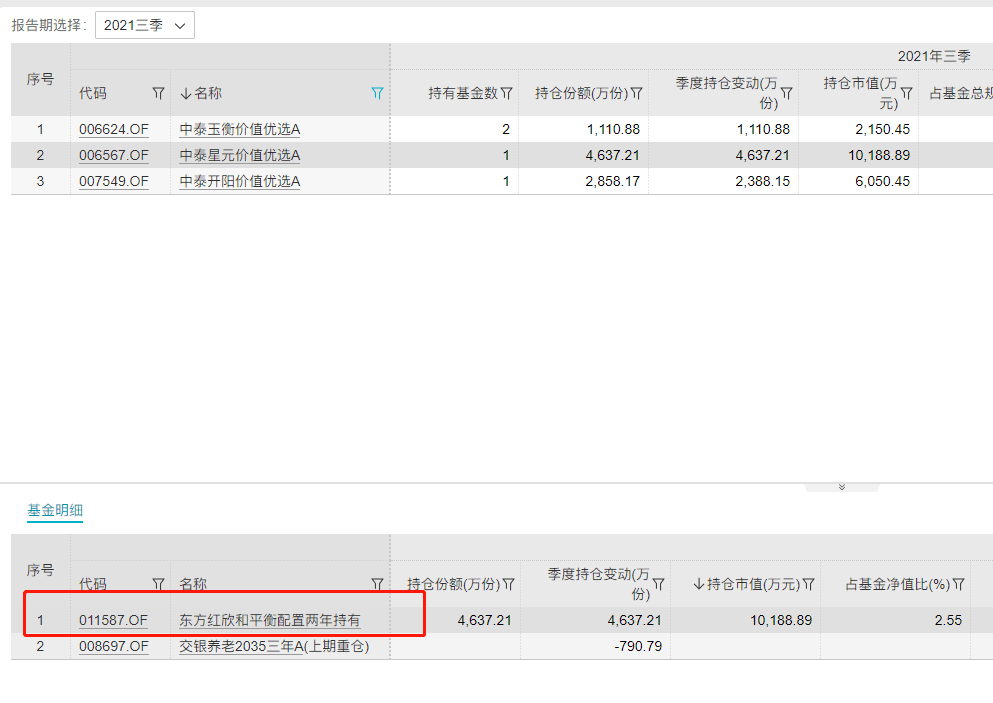Click filter icon beside bottom 名称 column
This screenshot has height=703, width=993.
coord(377,584)
